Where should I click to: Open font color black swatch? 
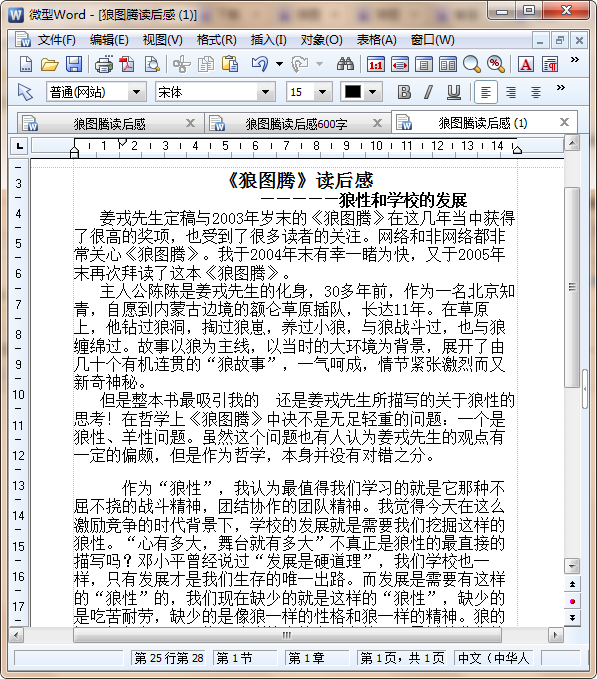[353, 92]
